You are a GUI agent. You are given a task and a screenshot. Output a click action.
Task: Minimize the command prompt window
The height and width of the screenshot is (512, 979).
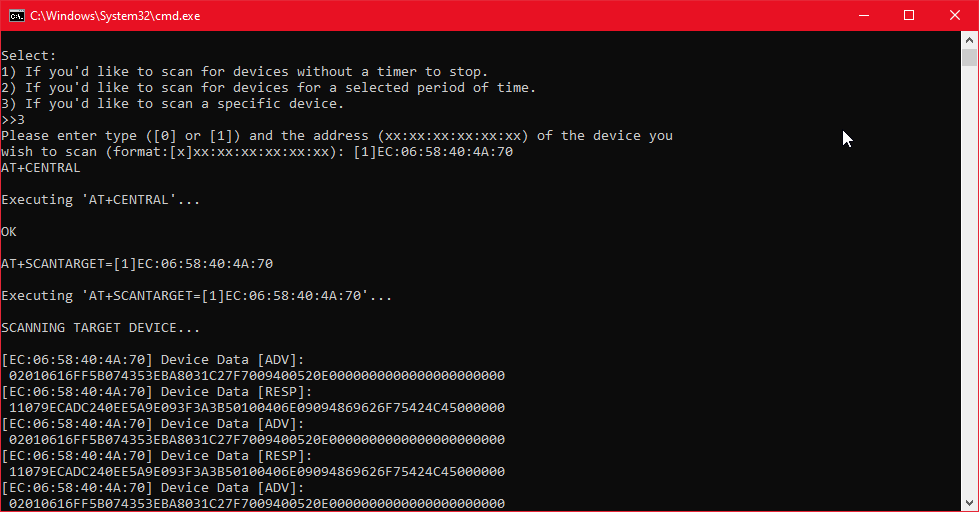[864, 16]
